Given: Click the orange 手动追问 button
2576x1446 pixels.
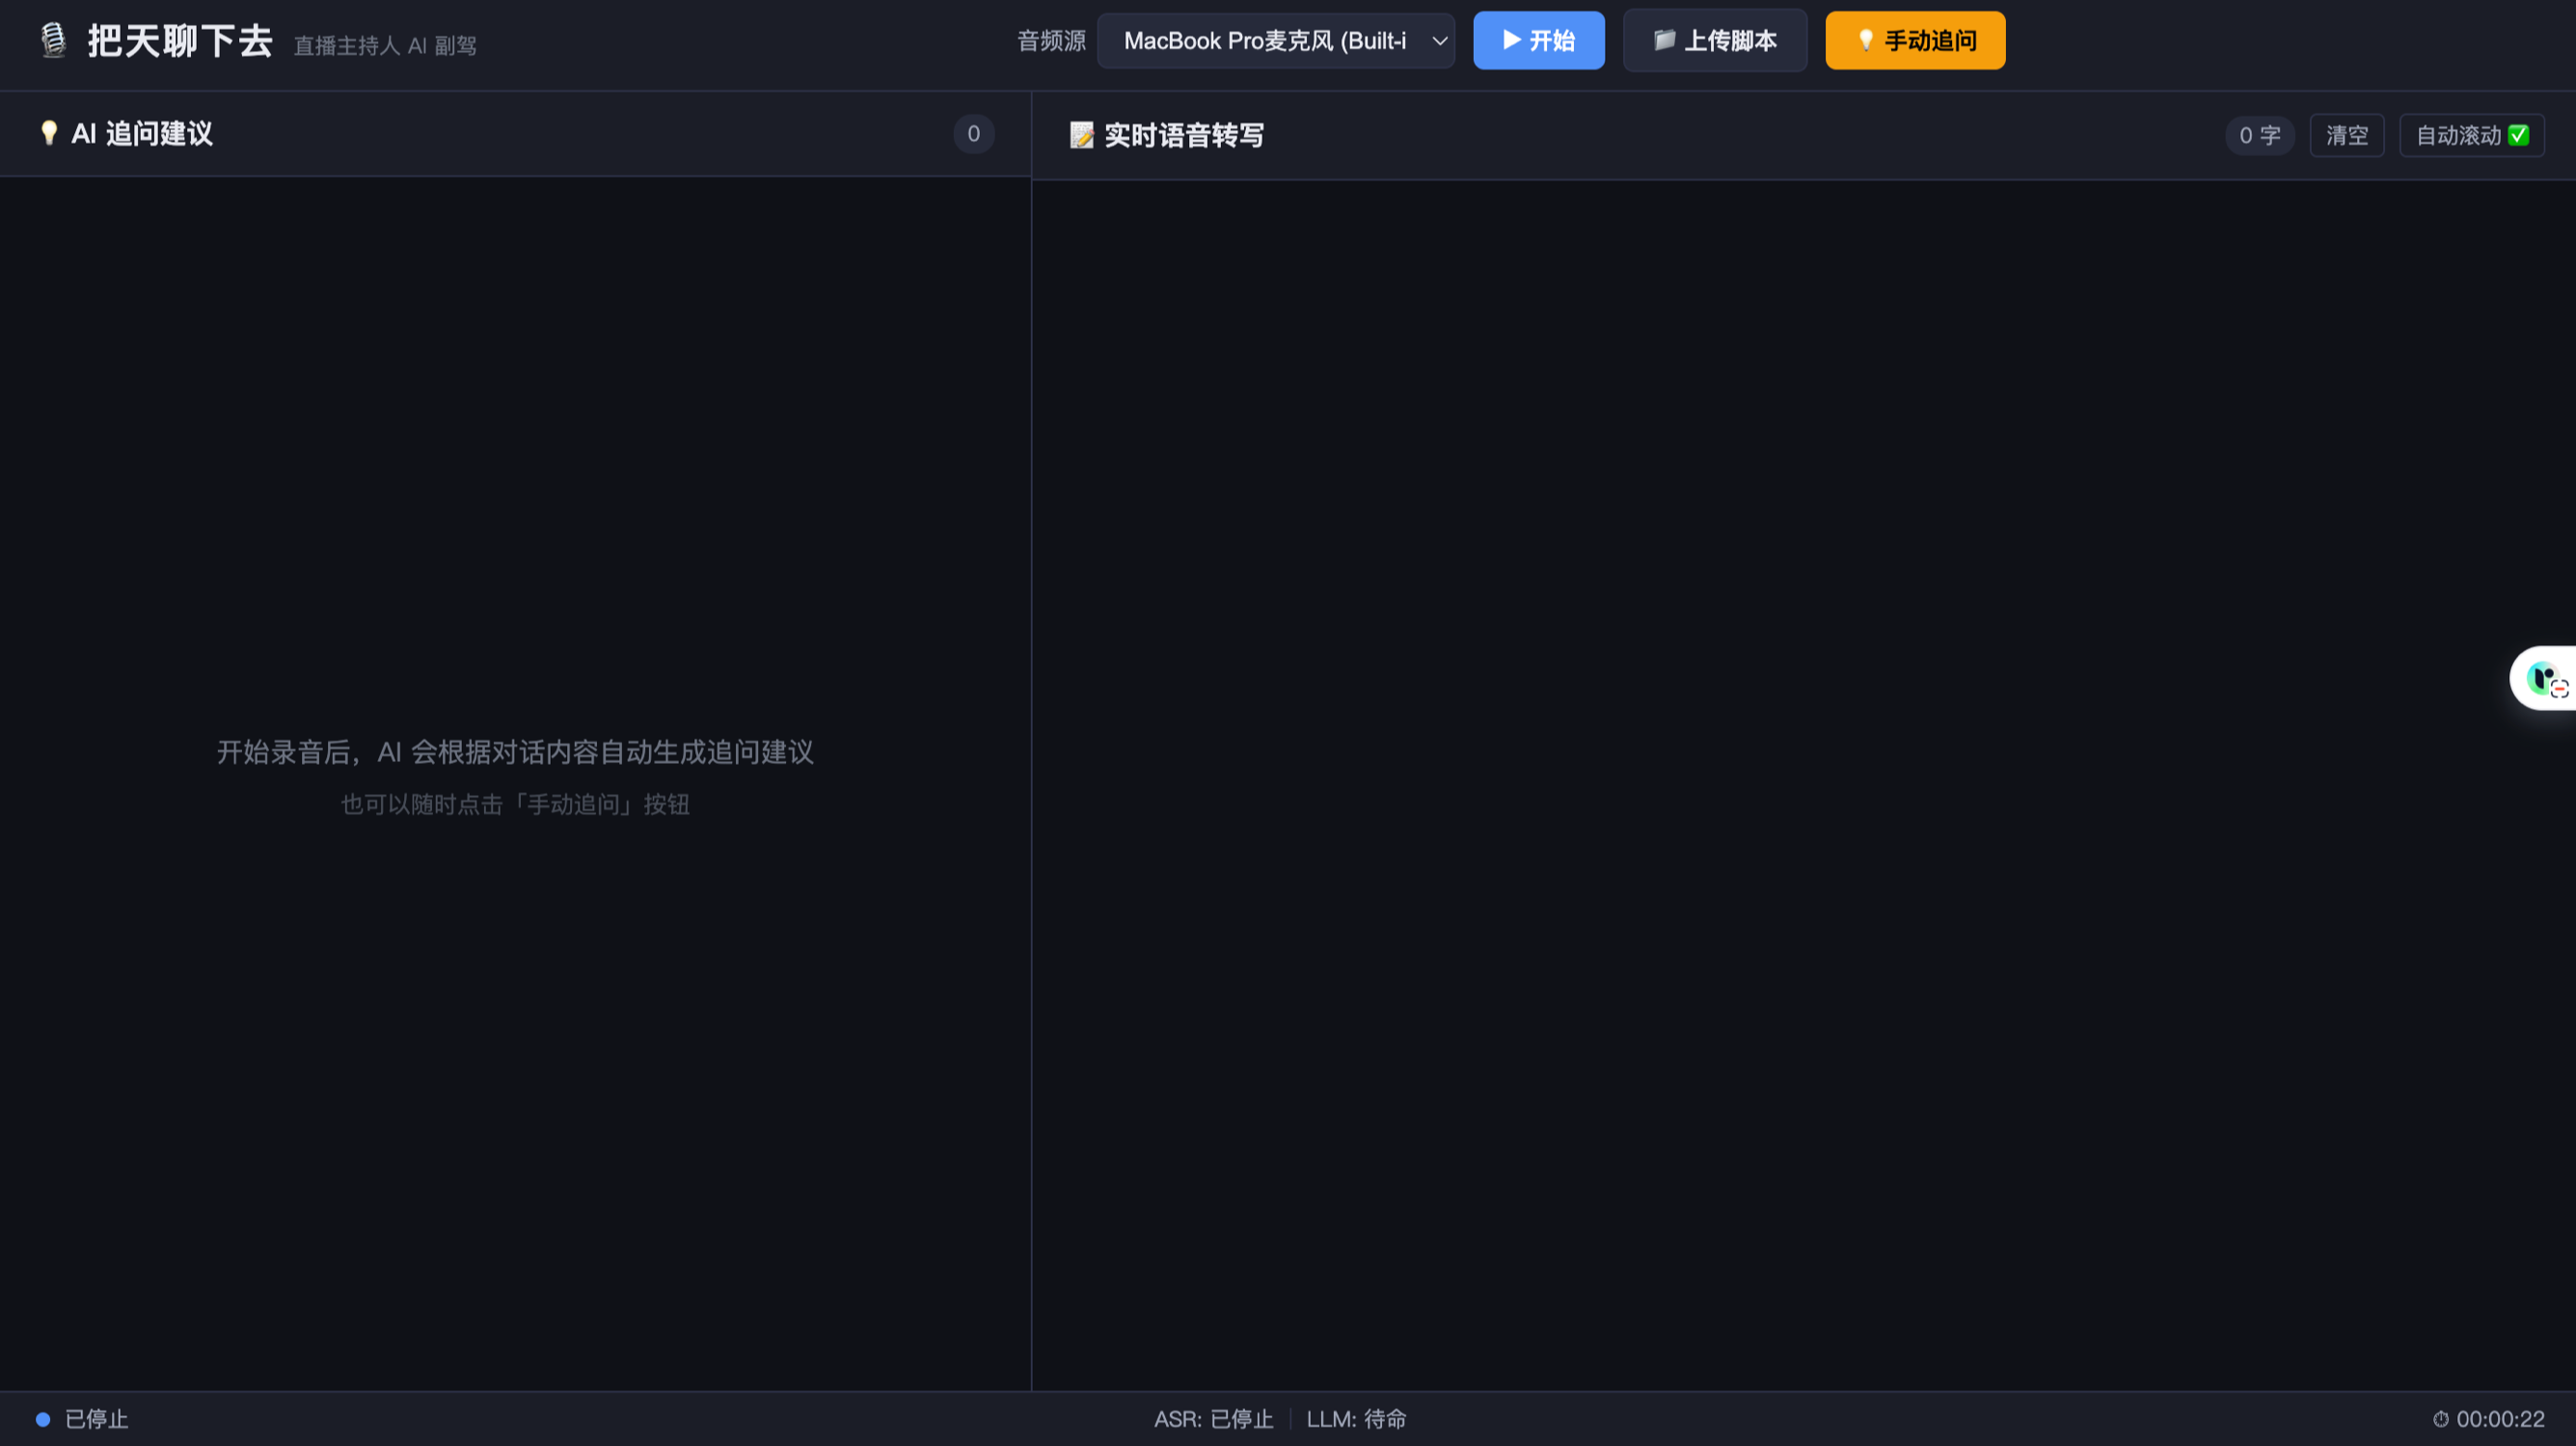Looking at the screenshot, I should click(x=1914, y=41).
